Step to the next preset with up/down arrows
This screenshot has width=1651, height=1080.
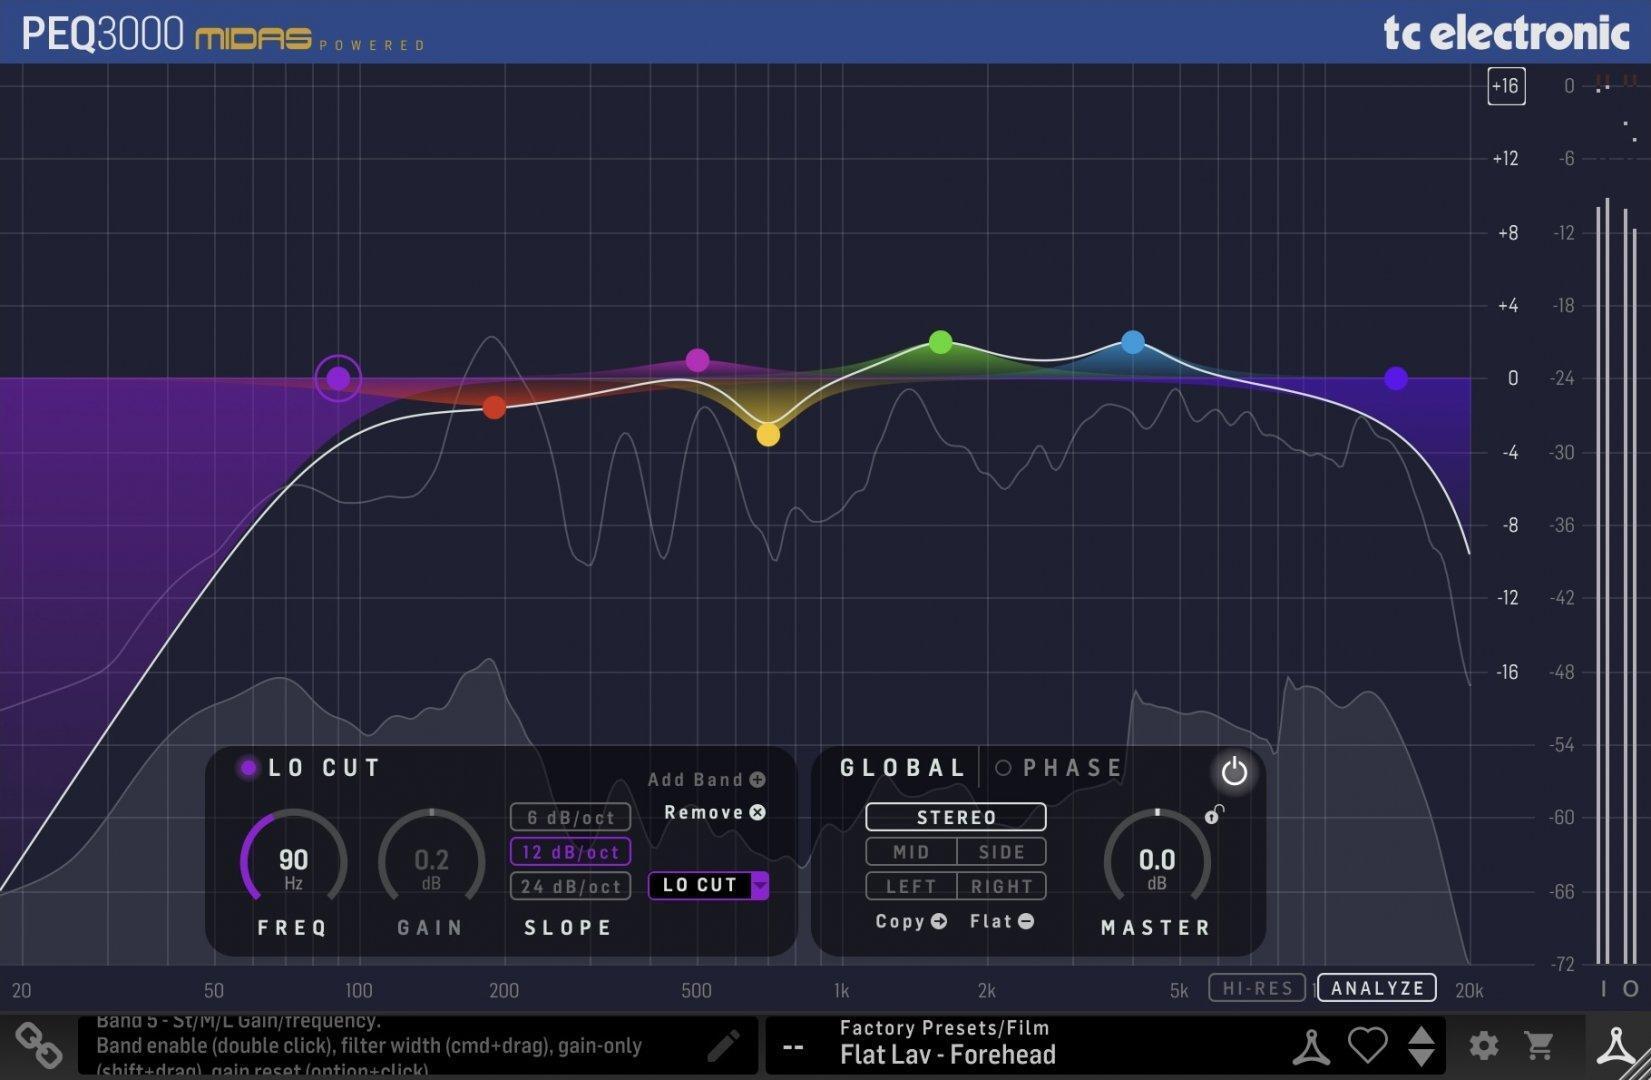click(1424, 1045)
